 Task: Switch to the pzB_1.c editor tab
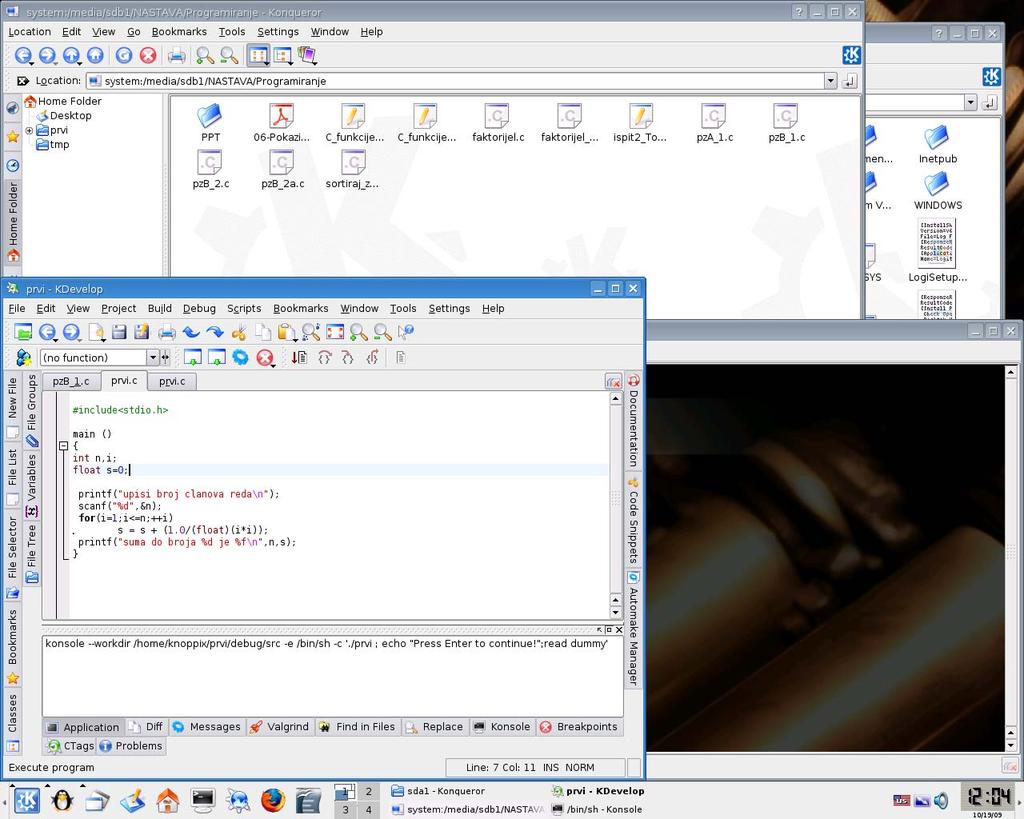pyautogui.click(x=71, y=381)
